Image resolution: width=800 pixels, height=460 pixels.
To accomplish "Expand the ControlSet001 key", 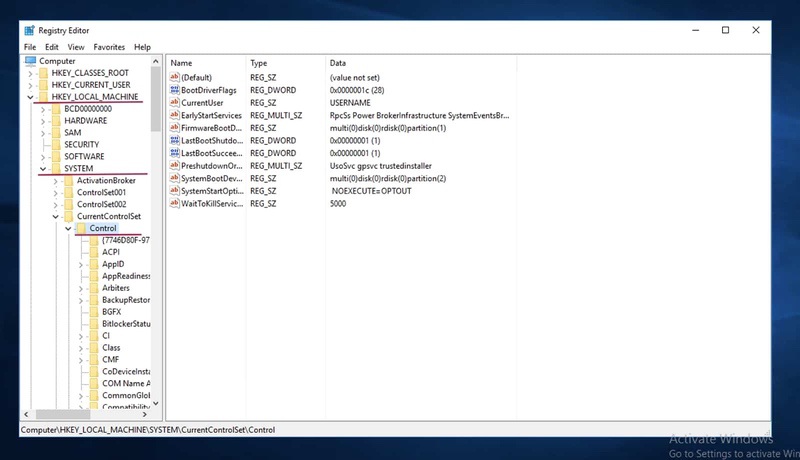I will [56, 193].
